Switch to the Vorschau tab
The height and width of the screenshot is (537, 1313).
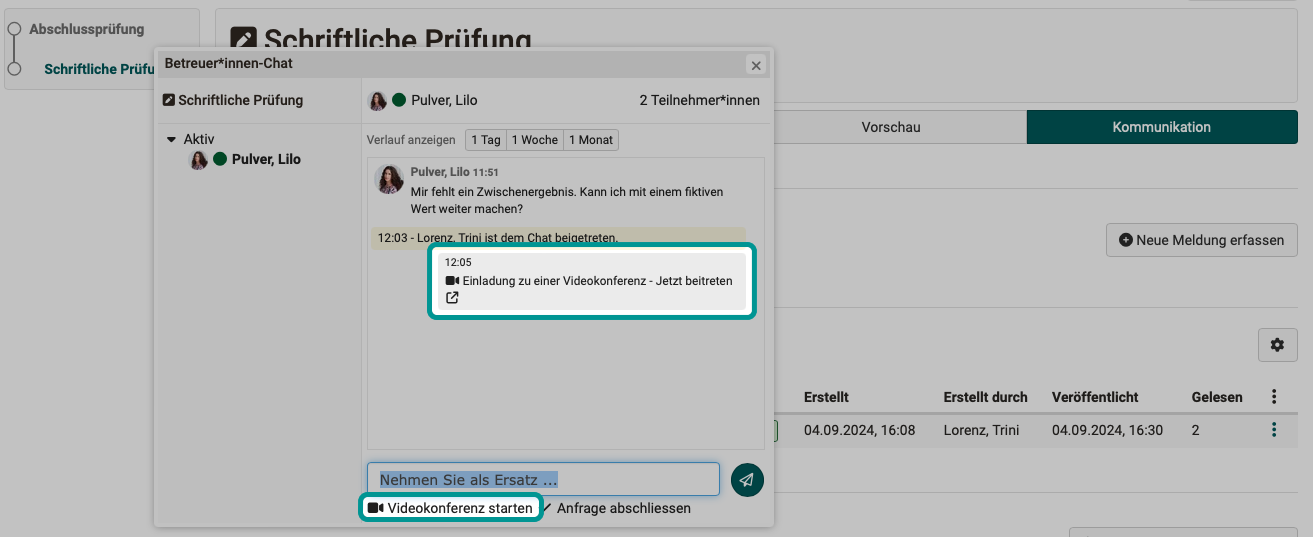pos(890,127)
